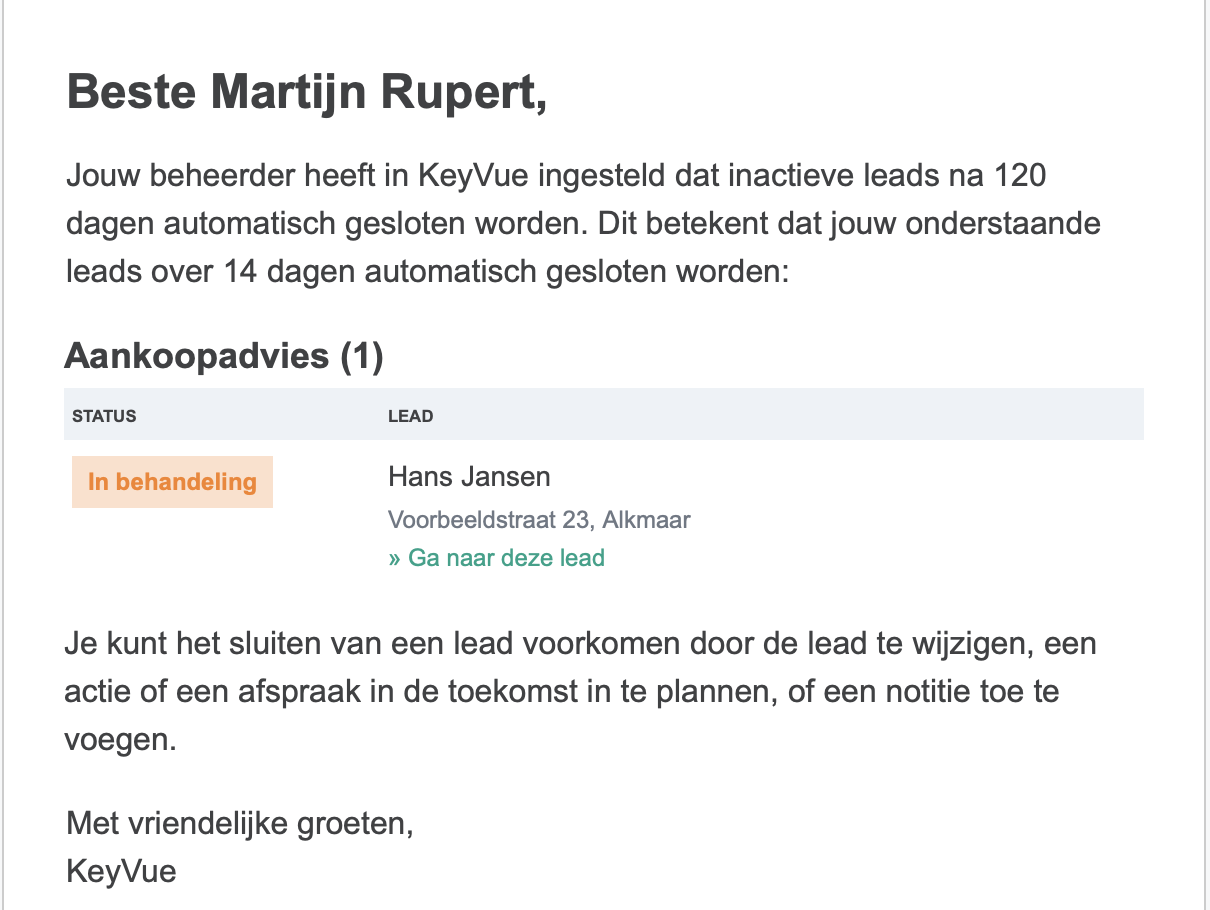Click the grey table header bar's empty area
Viewport: 1210px width, 910px height.
click(x=790, y=414)
